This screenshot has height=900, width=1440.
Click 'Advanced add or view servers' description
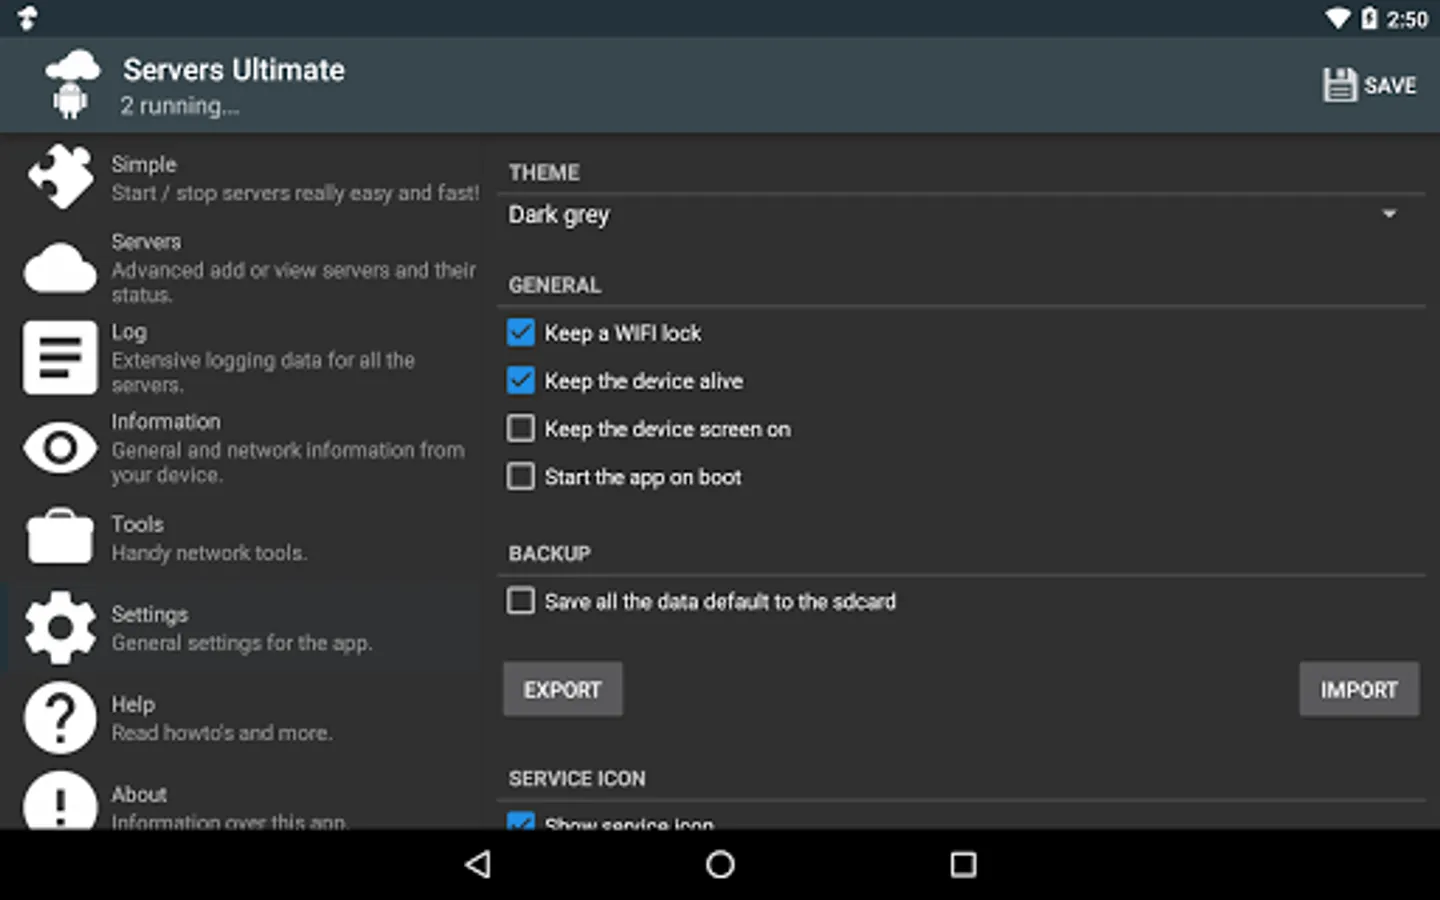(294, 282)
